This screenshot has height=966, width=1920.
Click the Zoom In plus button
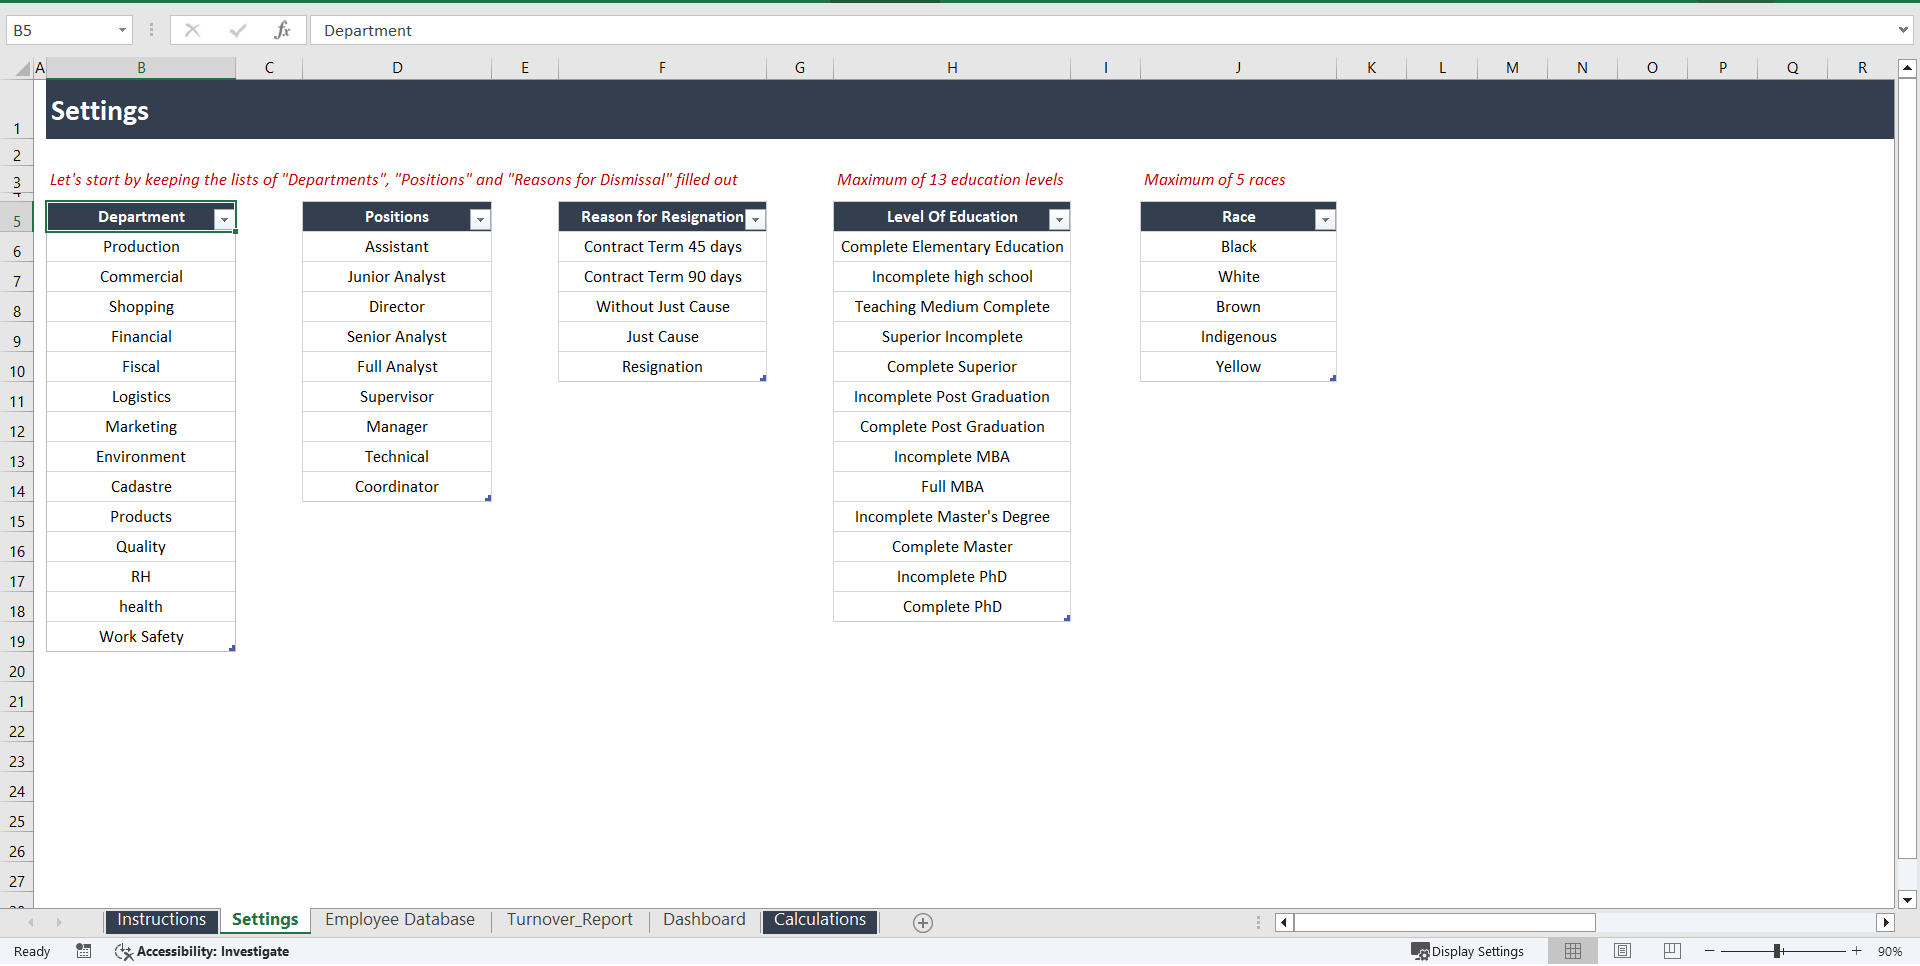pyautogui.click(x=1856, y=951)
